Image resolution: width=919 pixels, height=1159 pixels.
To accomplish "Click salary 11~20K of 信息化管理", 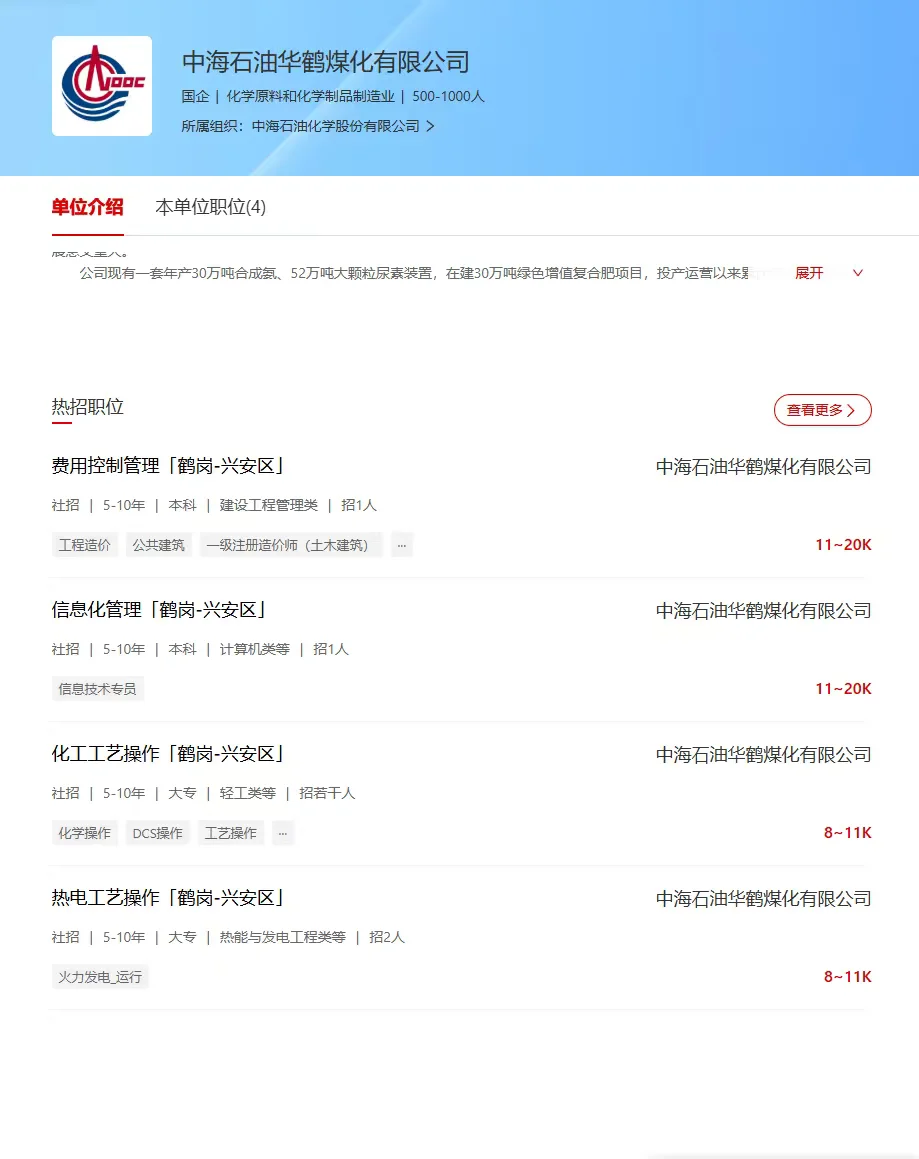I will point(843,689).
